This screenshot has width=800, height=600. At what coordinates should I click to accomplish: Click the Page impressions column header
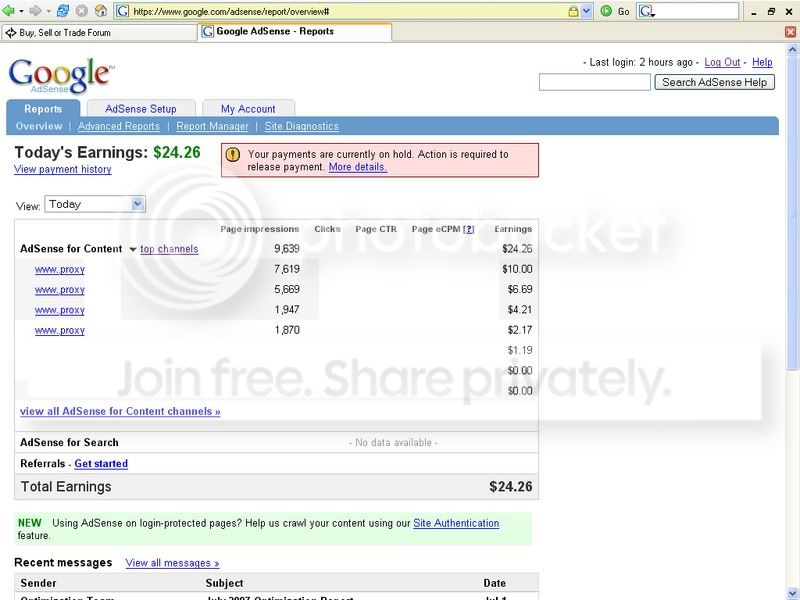tap(260, 229)
